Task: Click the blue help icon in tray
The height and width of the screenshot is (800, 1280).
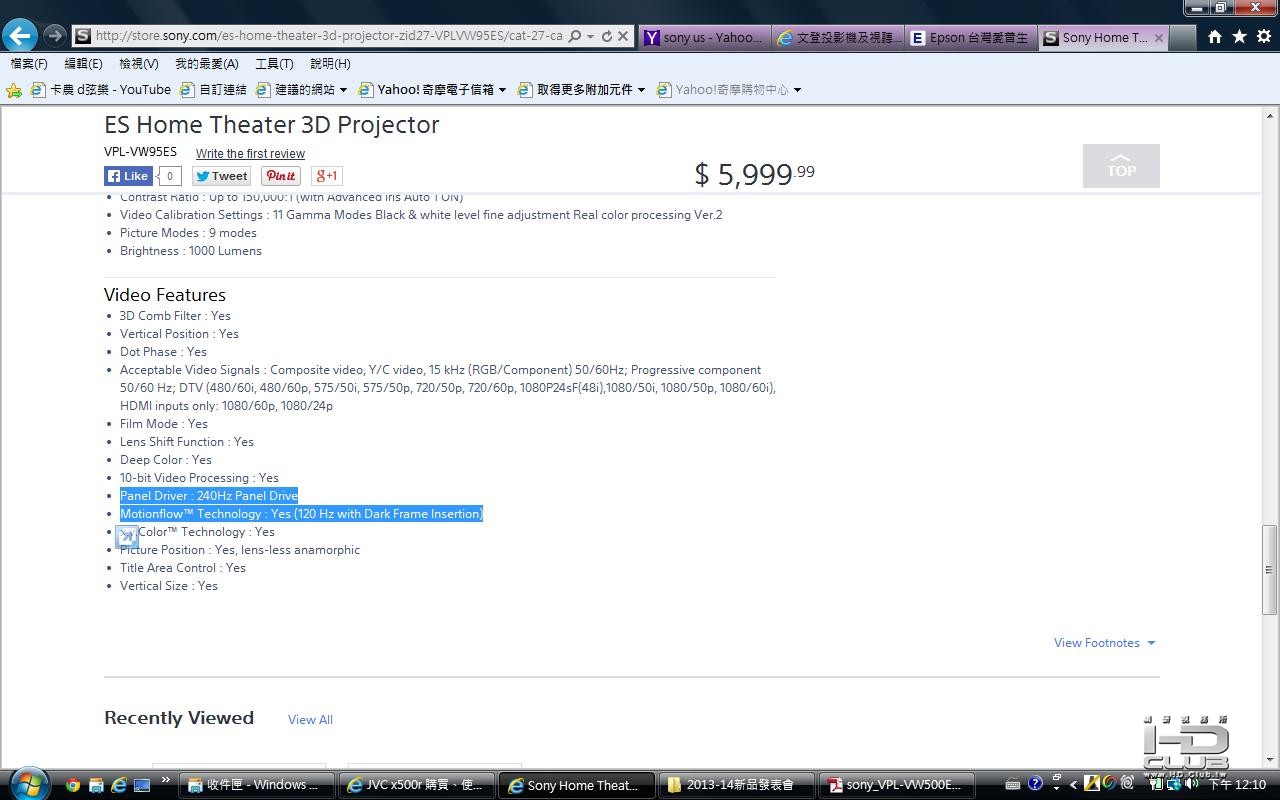Action: tap(1035, 784)
